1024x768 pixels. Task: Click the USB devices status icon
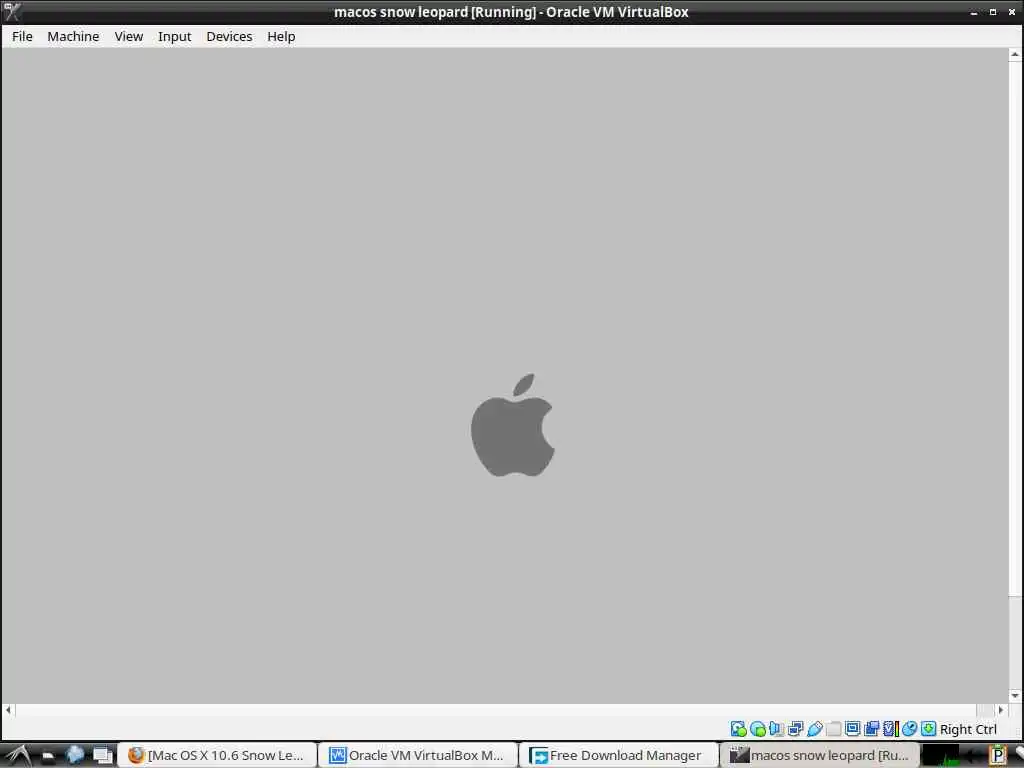[x=814, y=729]
